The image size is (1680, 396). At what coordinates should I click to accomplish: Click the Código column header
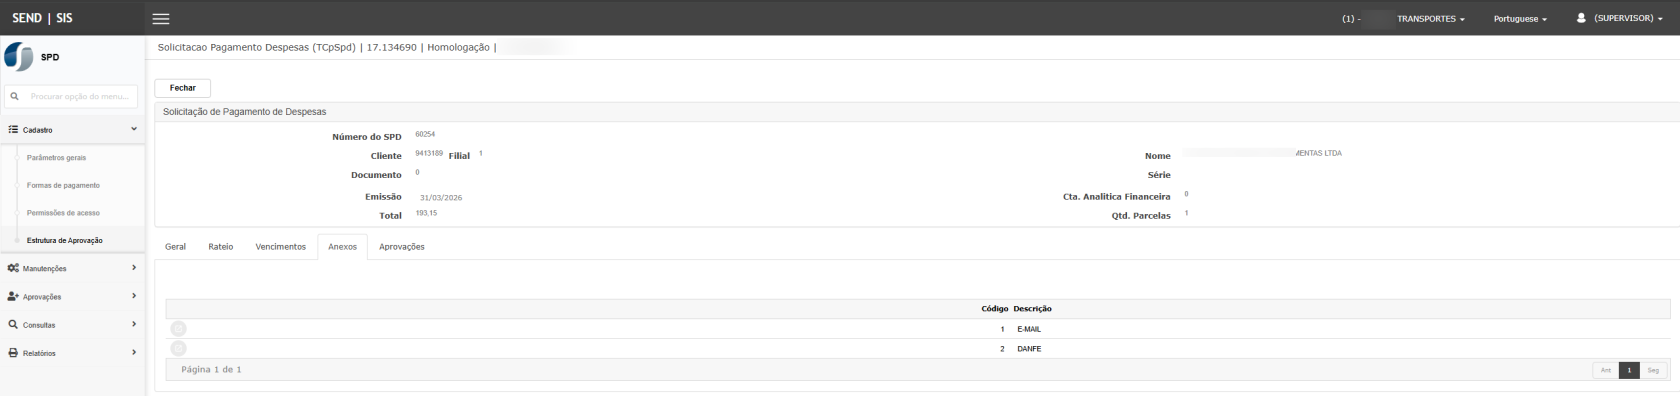pyautogui.click(x=994, y=309)
